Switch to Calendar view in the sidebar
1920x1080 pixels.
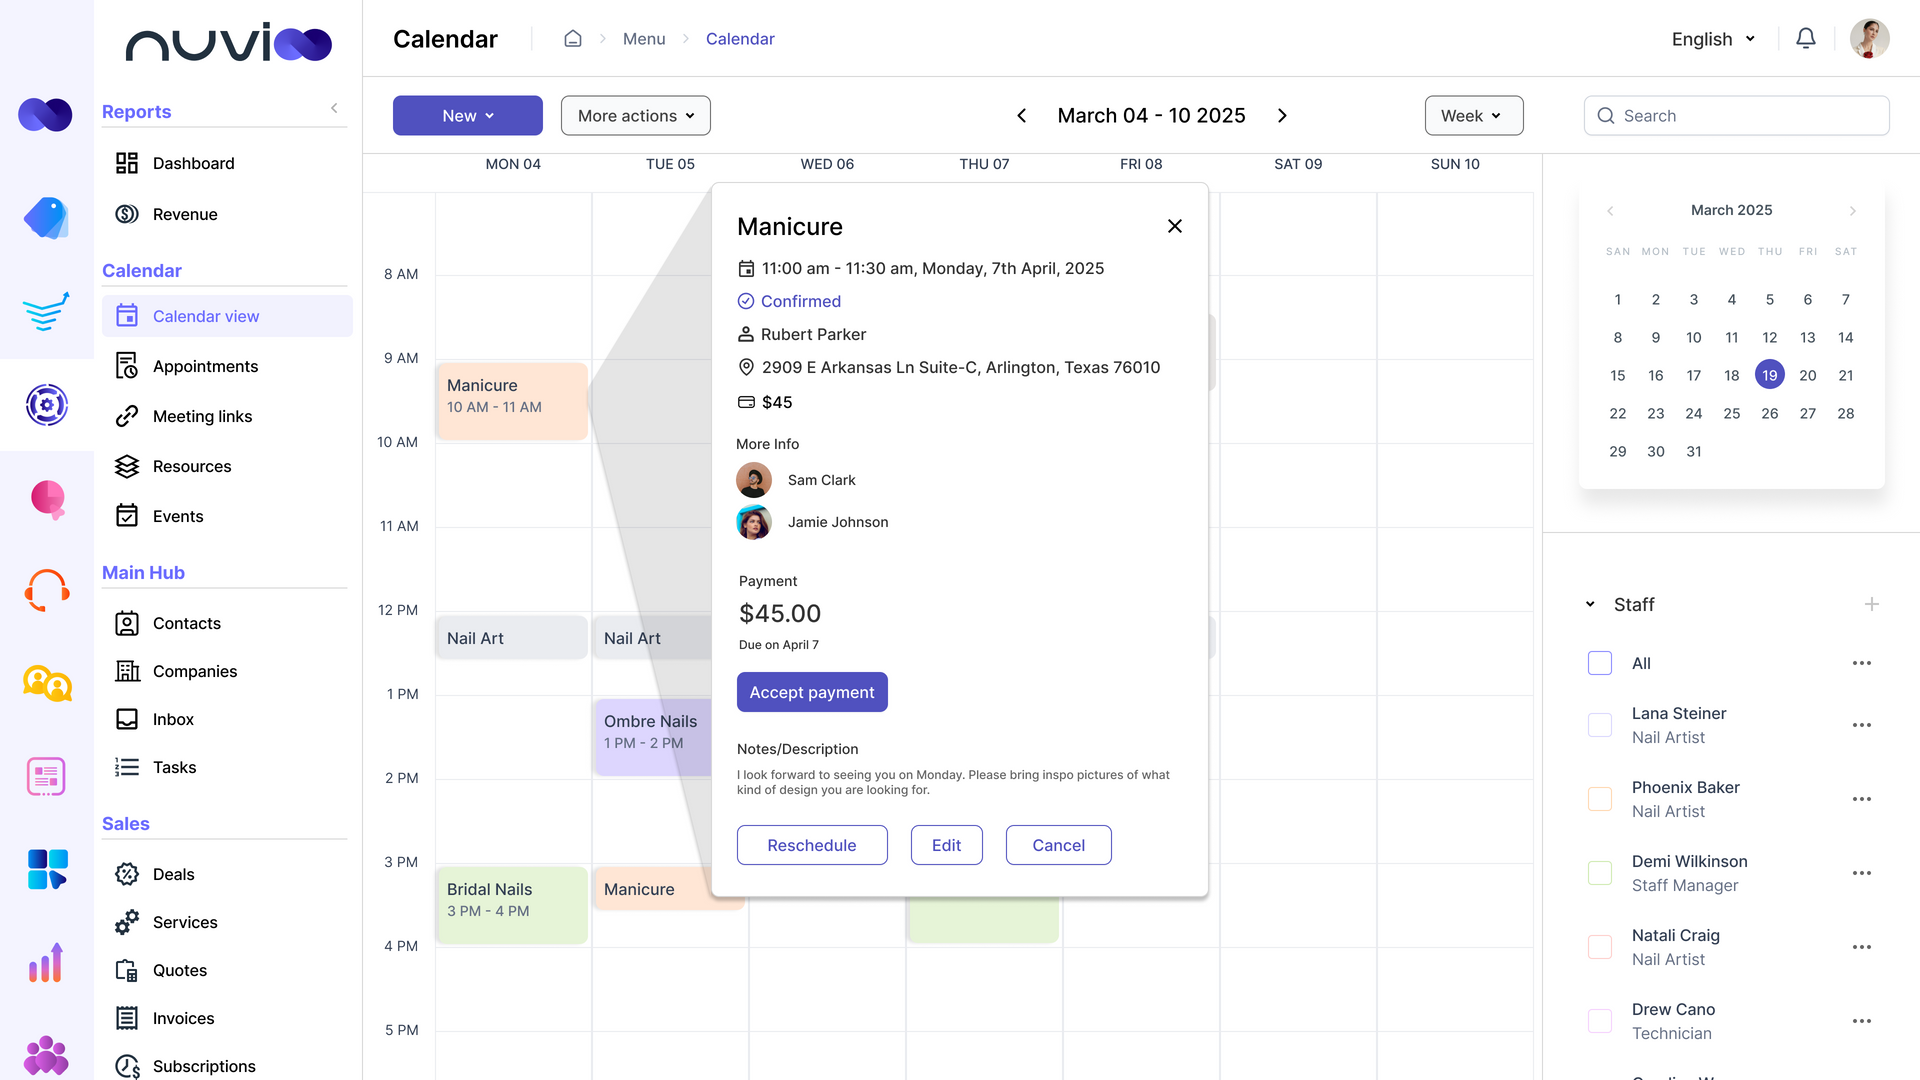tap(206, 316)
